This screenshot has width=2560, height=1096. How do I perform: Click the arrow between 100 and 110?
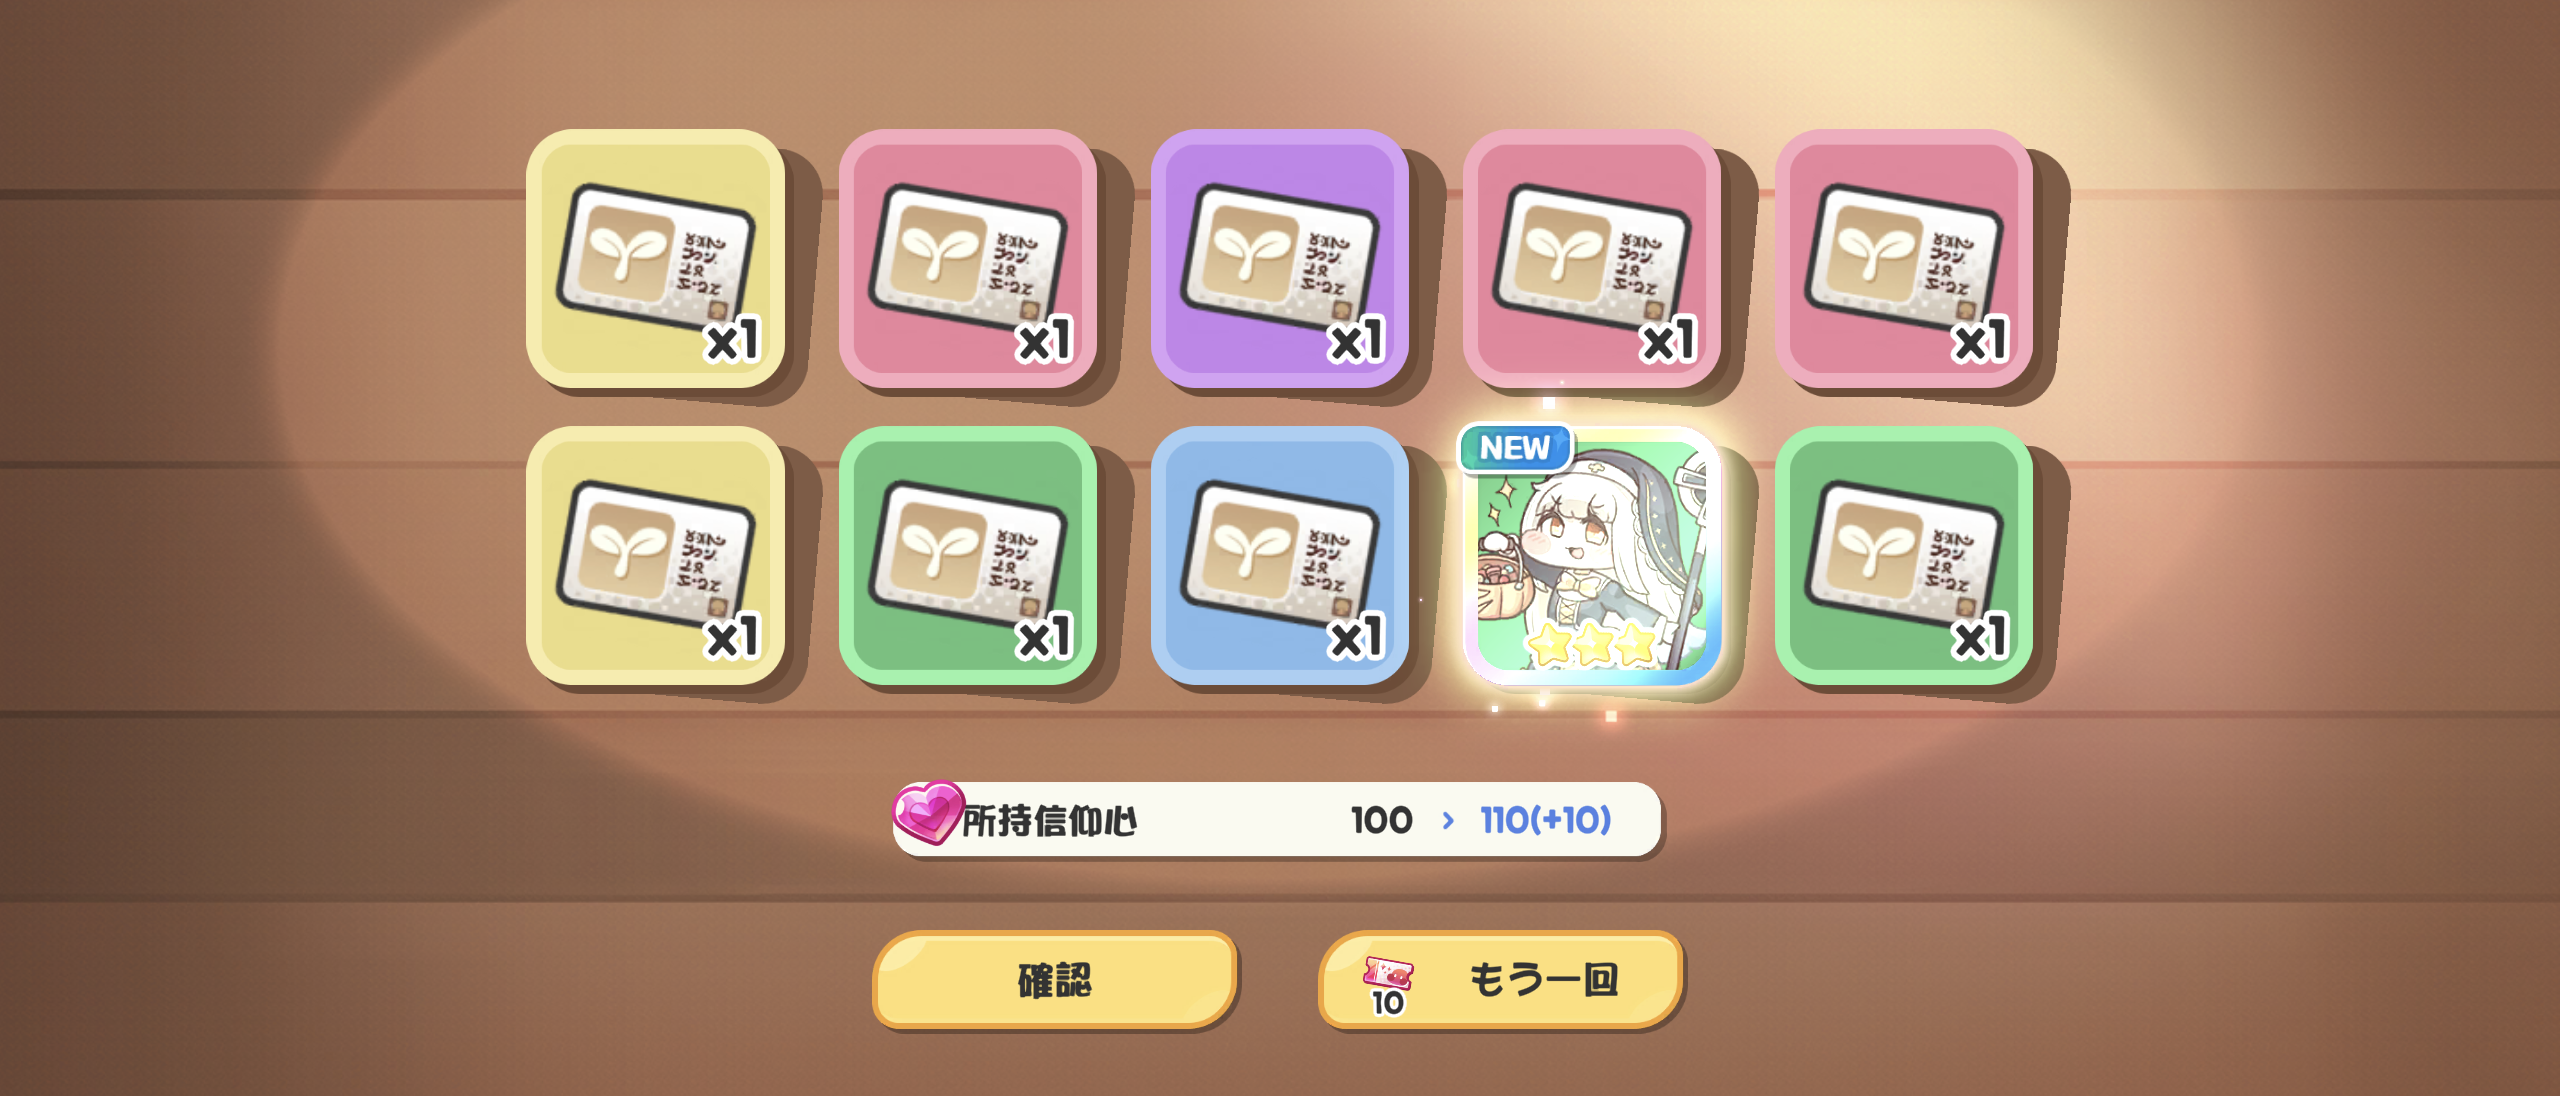tap(1447, 821)
